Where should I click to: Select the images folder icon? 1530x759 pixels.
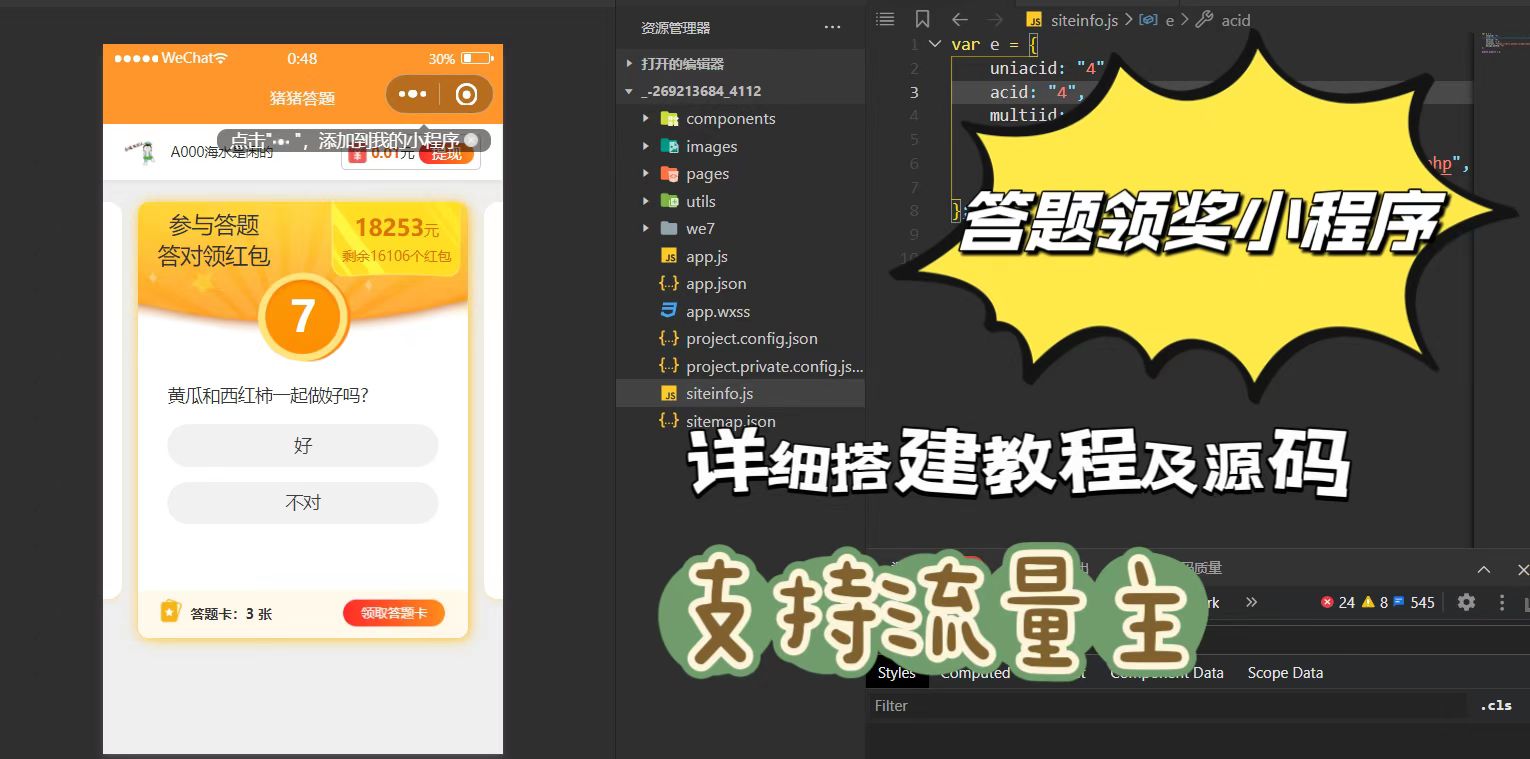tap(669, 146)
